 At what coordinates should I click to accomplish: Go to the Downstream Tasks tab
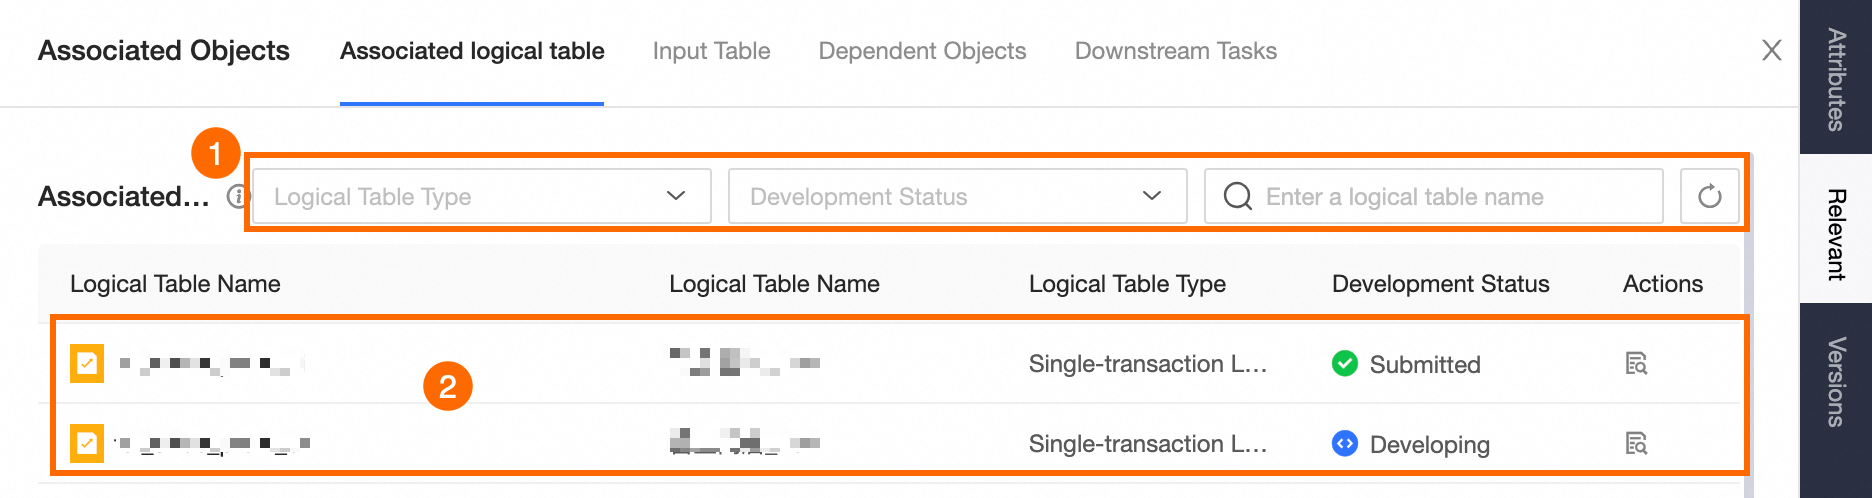[1175, 51]
